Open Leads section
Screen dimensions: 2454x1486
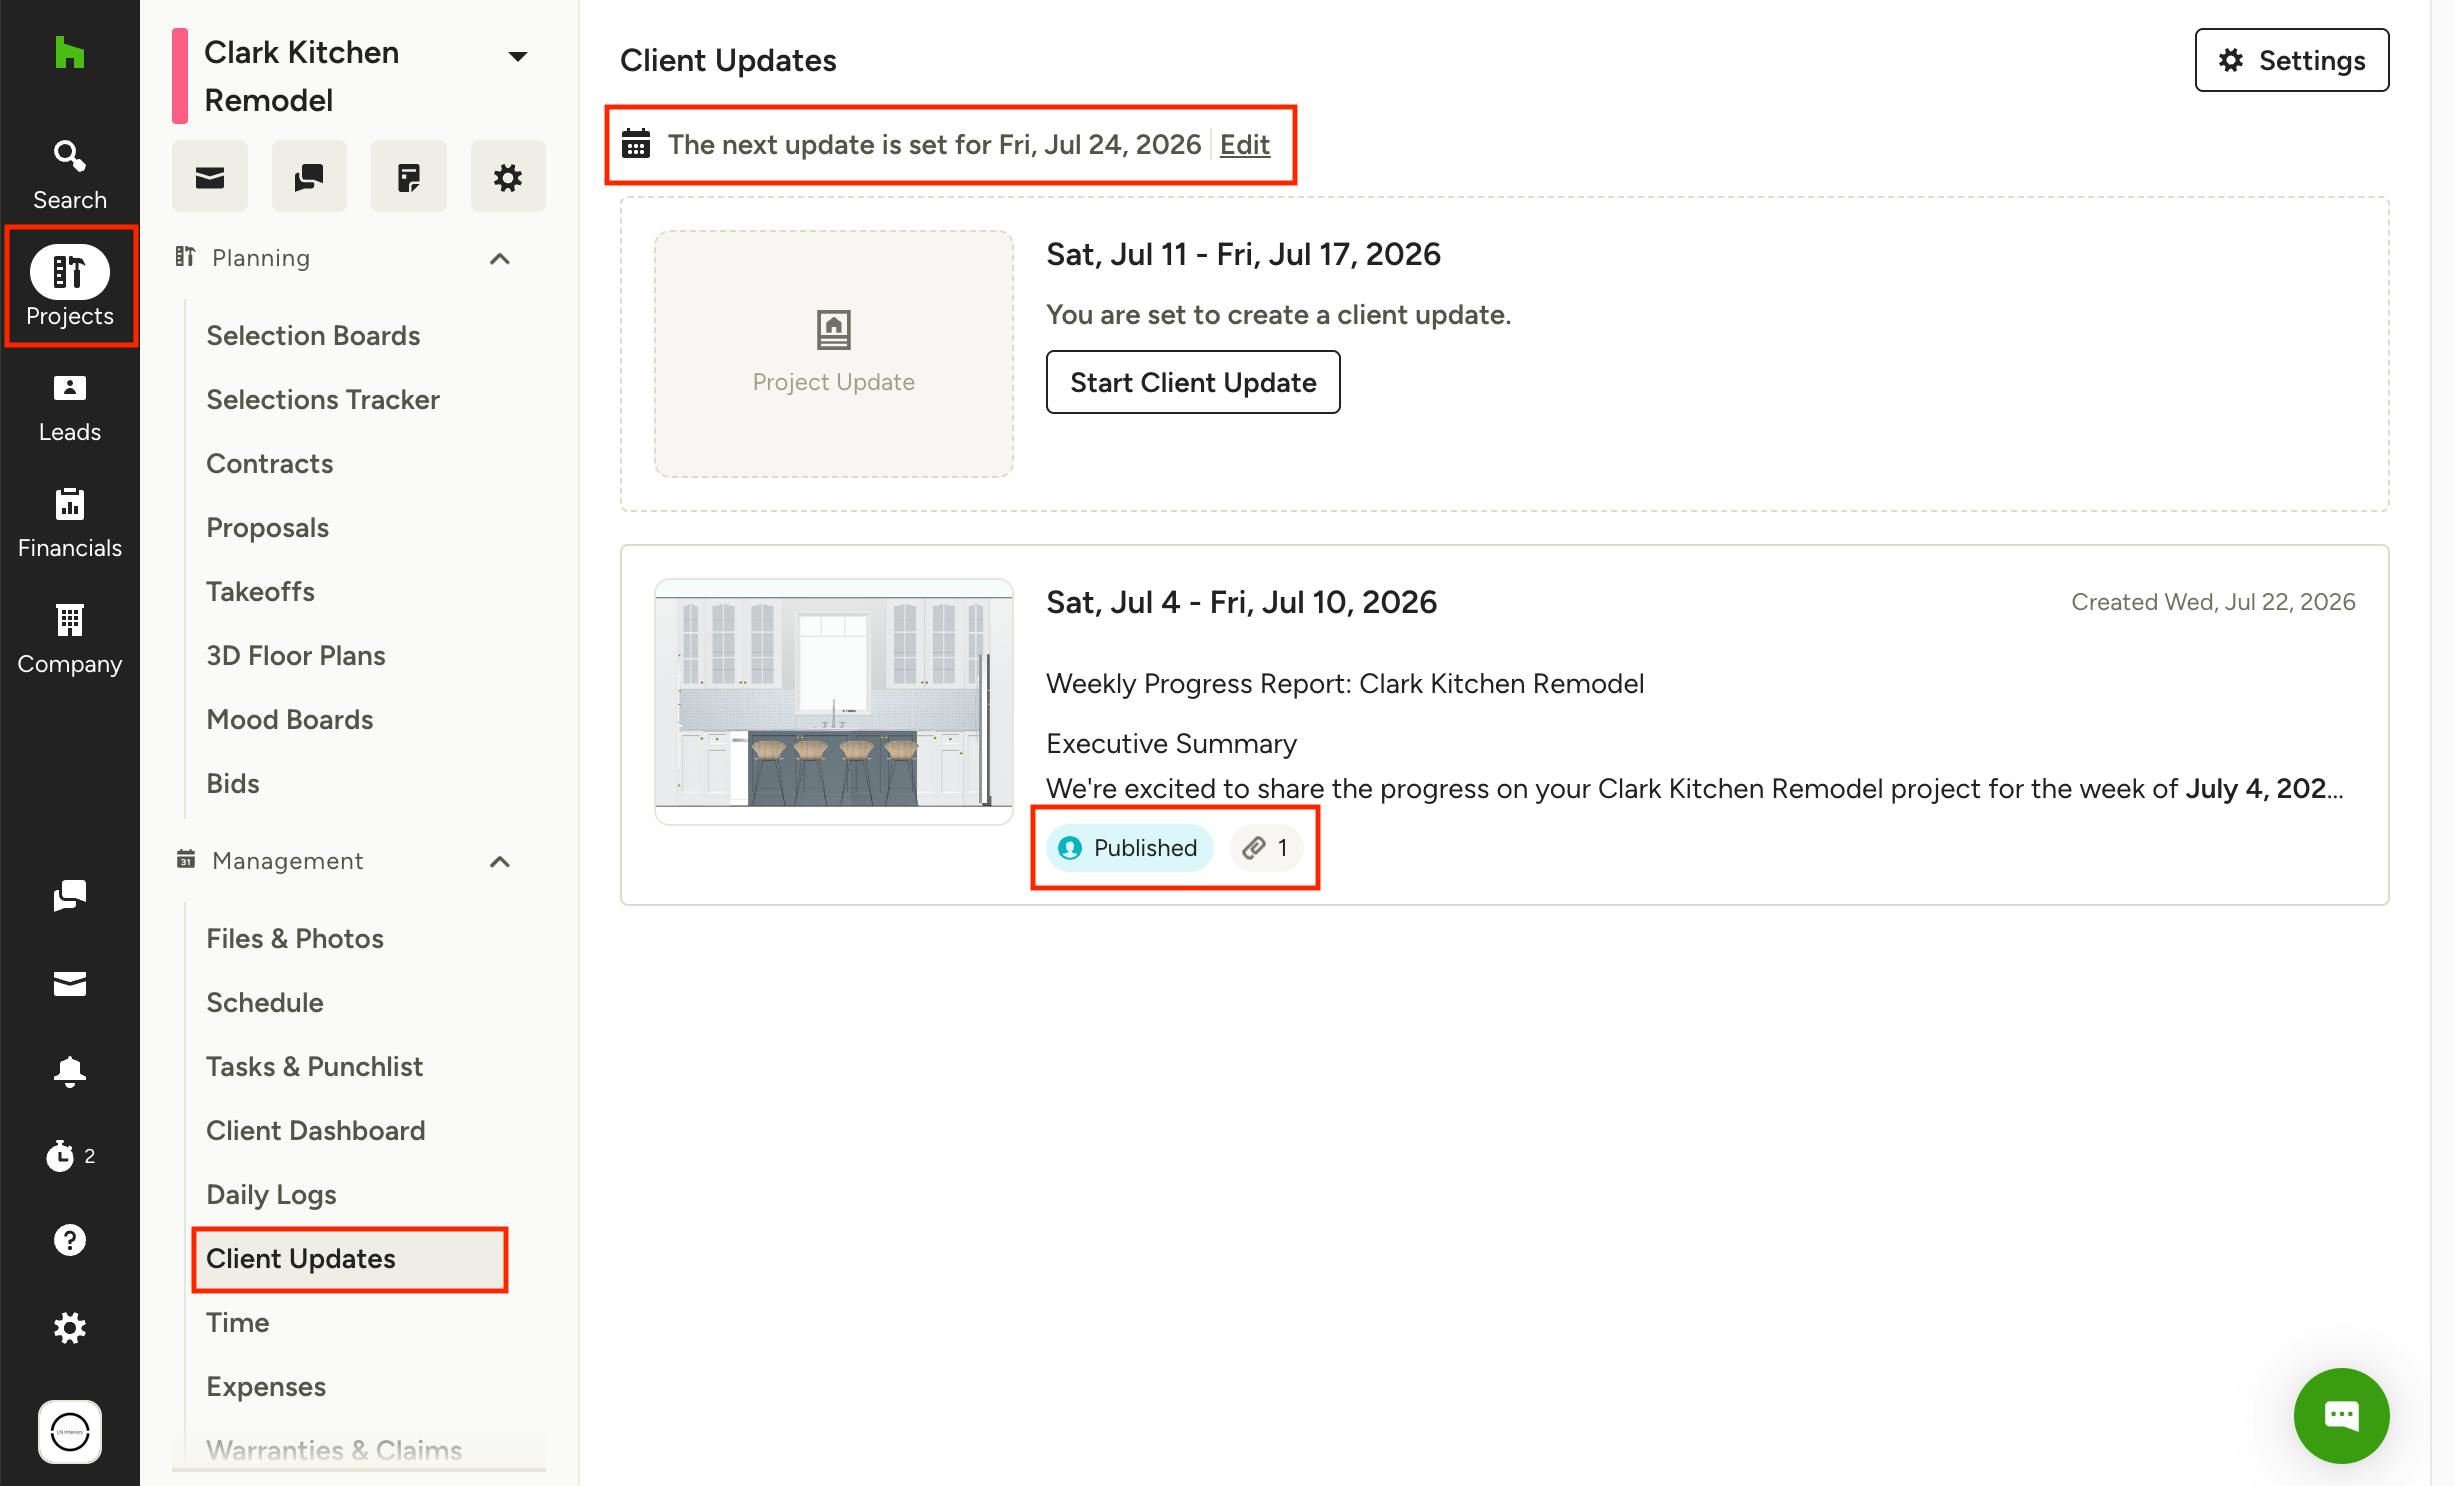click(x=69, y=407)
